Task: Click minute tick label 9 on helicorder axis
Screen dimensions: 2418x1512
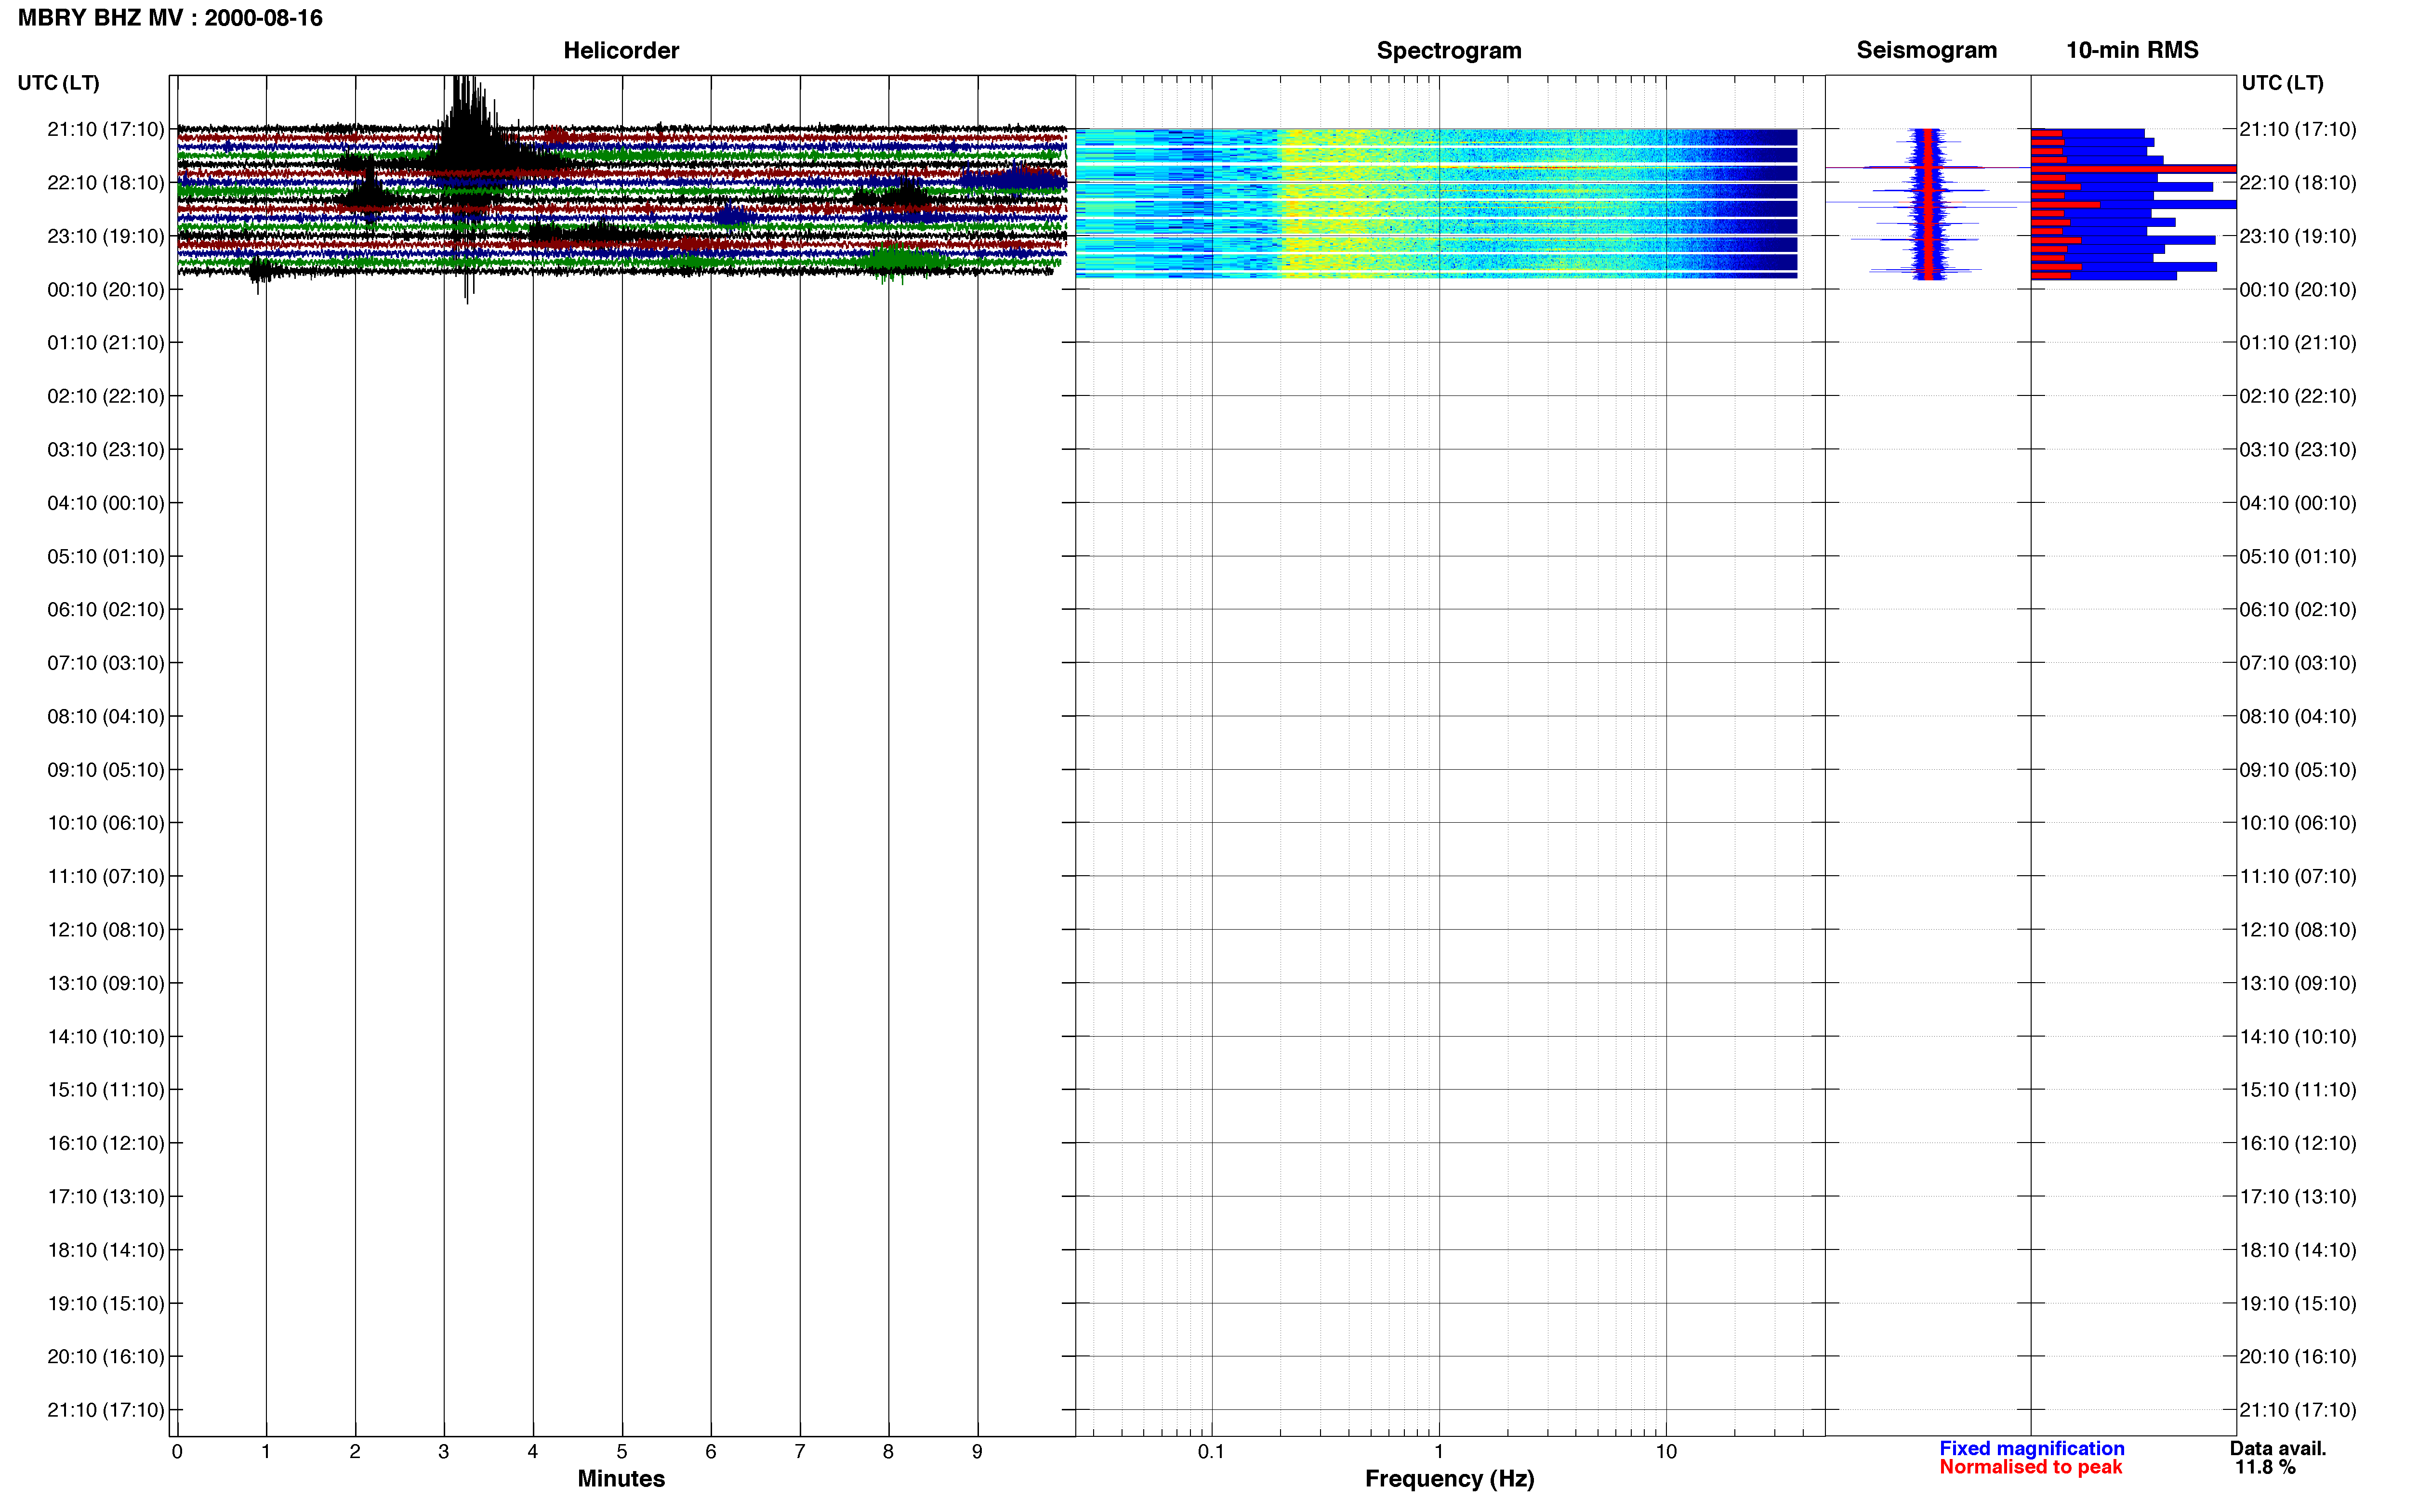Action: [x=977, y=1452]
